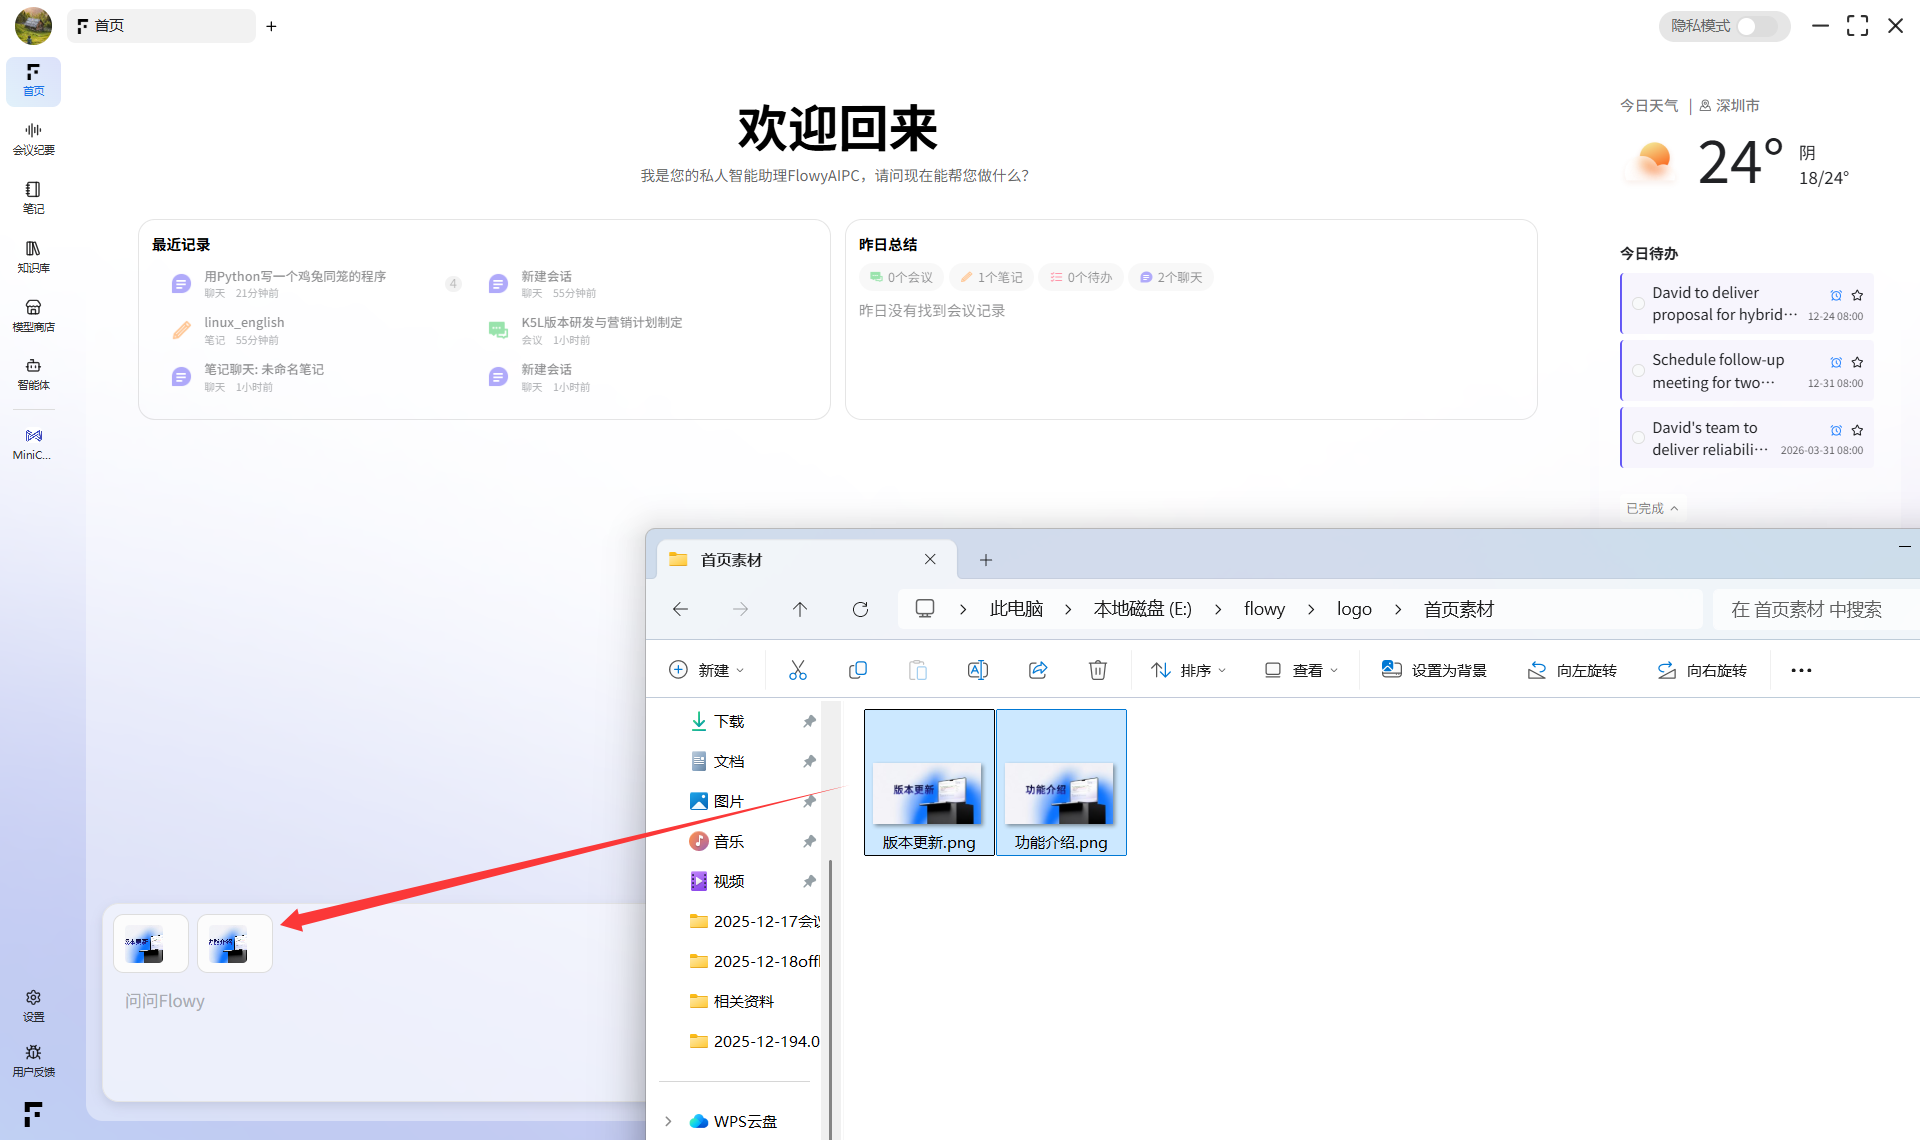Select the 功能介绍.png thumbnail
Image resolution: width=1920 pixels, height=1140 pixels.
click(1061, 782)
